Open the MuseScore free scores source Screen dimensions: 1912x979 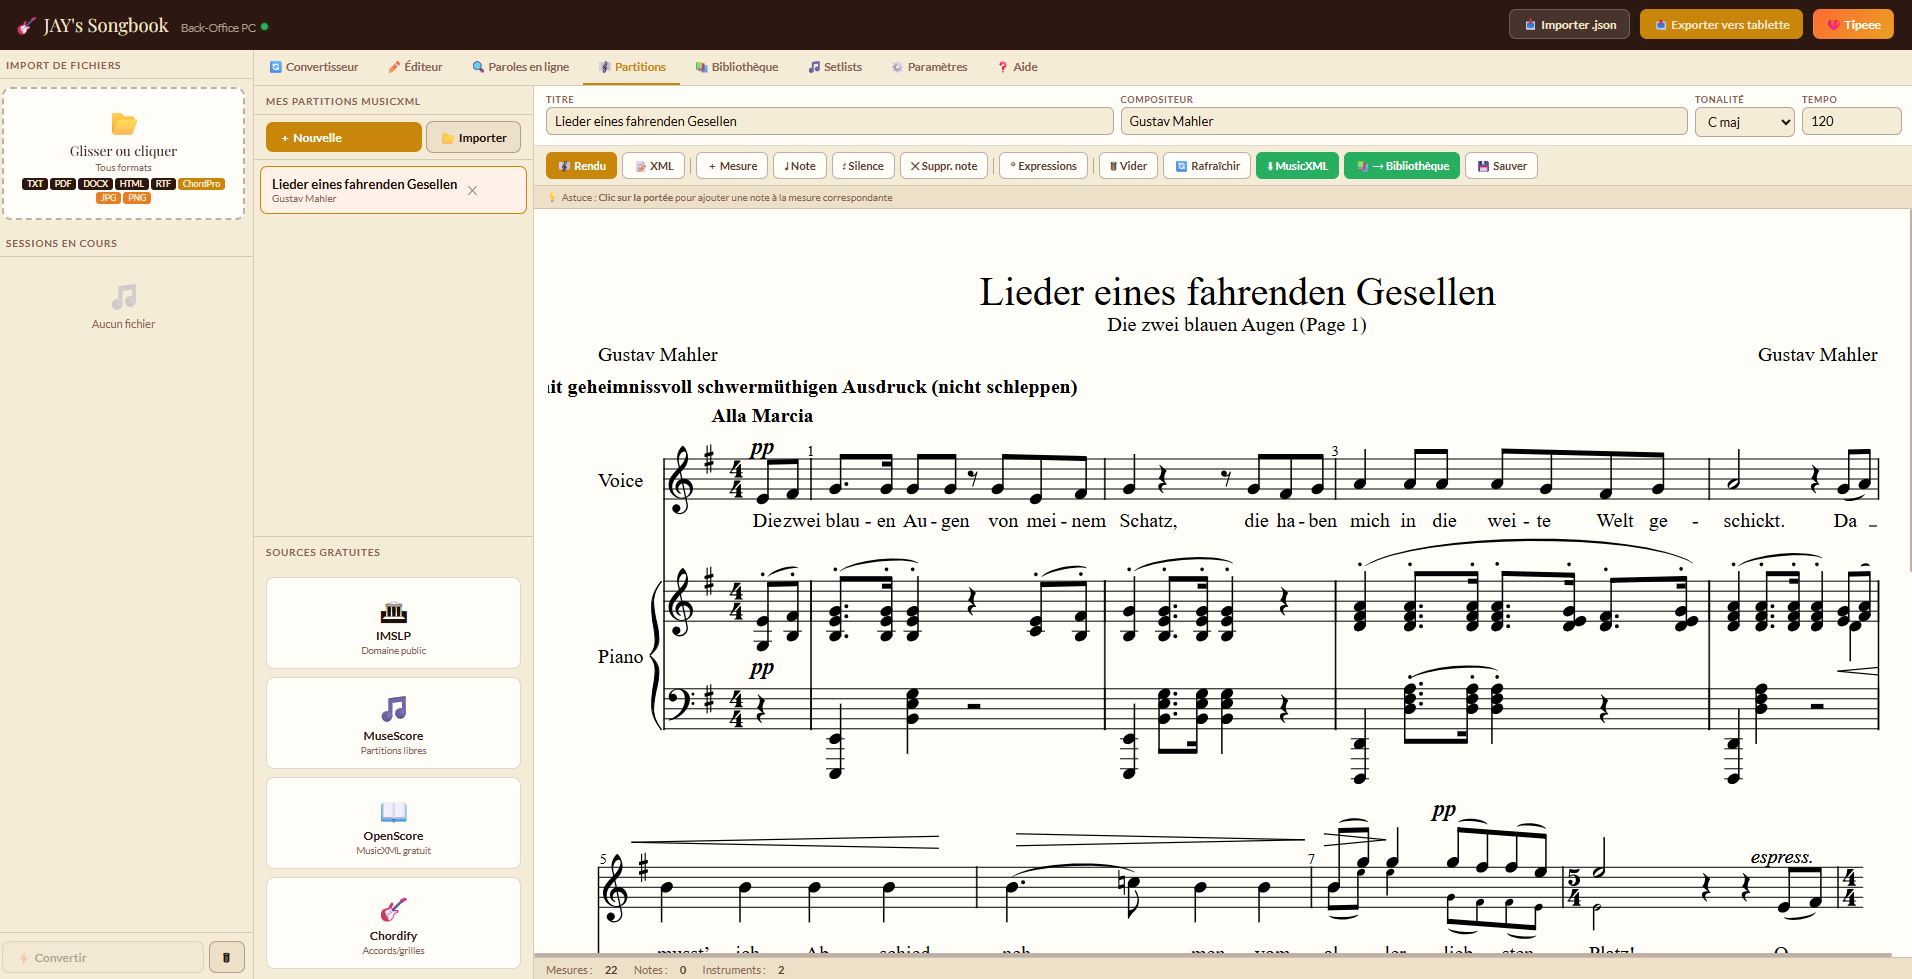pyautogui.click(x=393, y=723)
